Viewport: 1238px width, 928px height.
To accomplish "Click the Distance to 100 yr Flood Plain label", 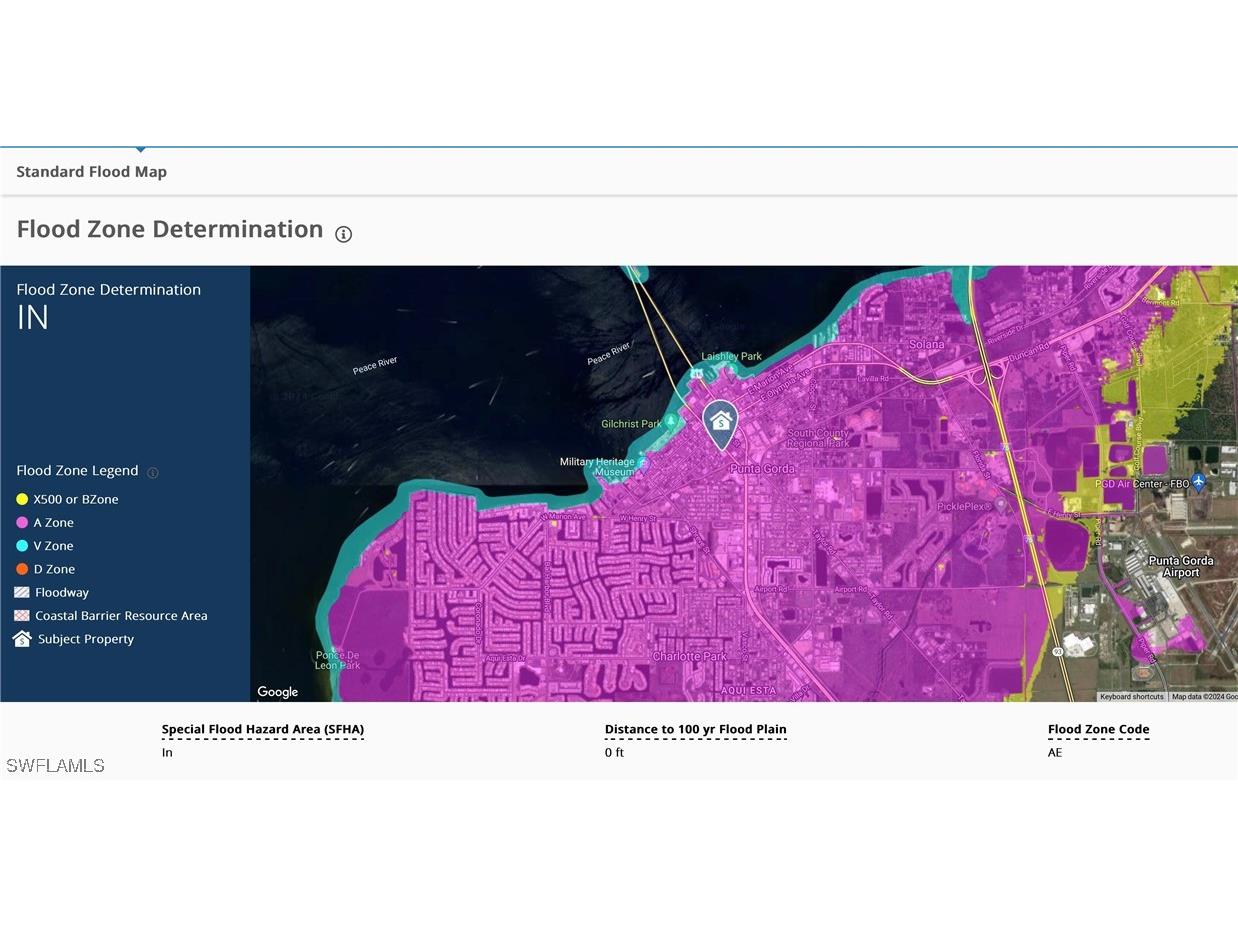I will [x=695, y=730].
